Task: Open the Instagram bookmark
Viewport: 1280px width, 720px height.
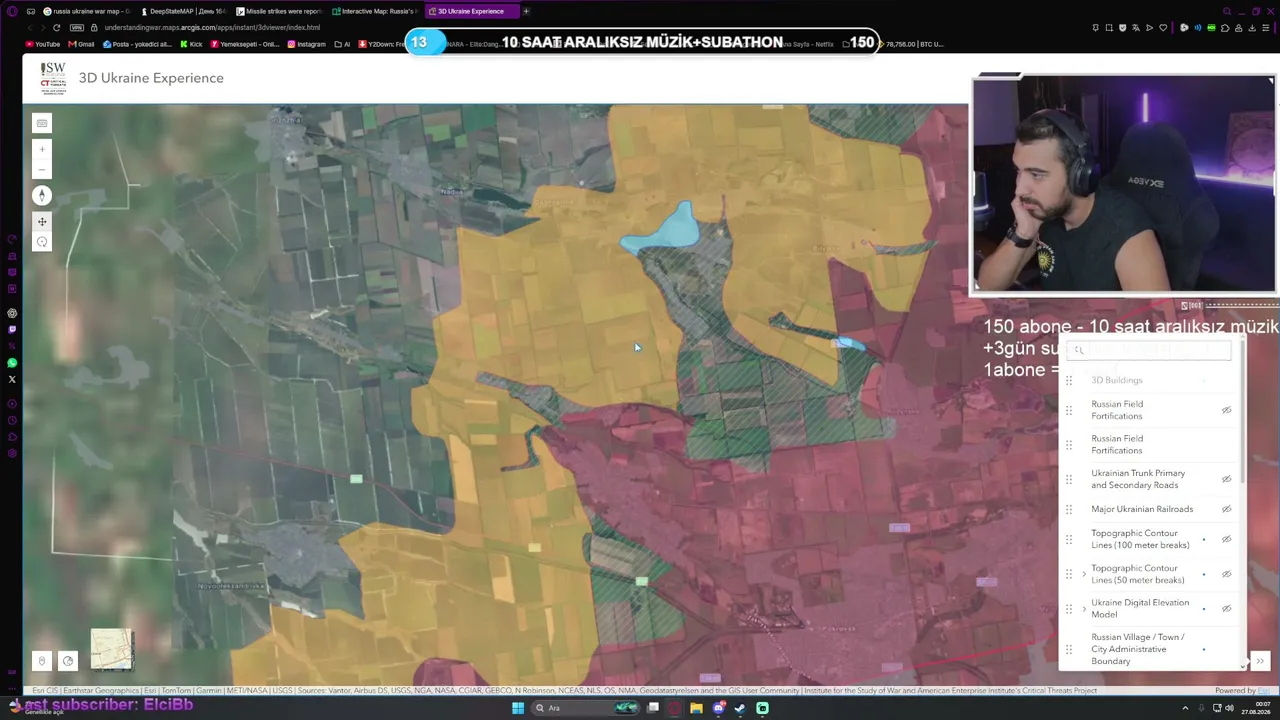Action: tap(307, 44)
